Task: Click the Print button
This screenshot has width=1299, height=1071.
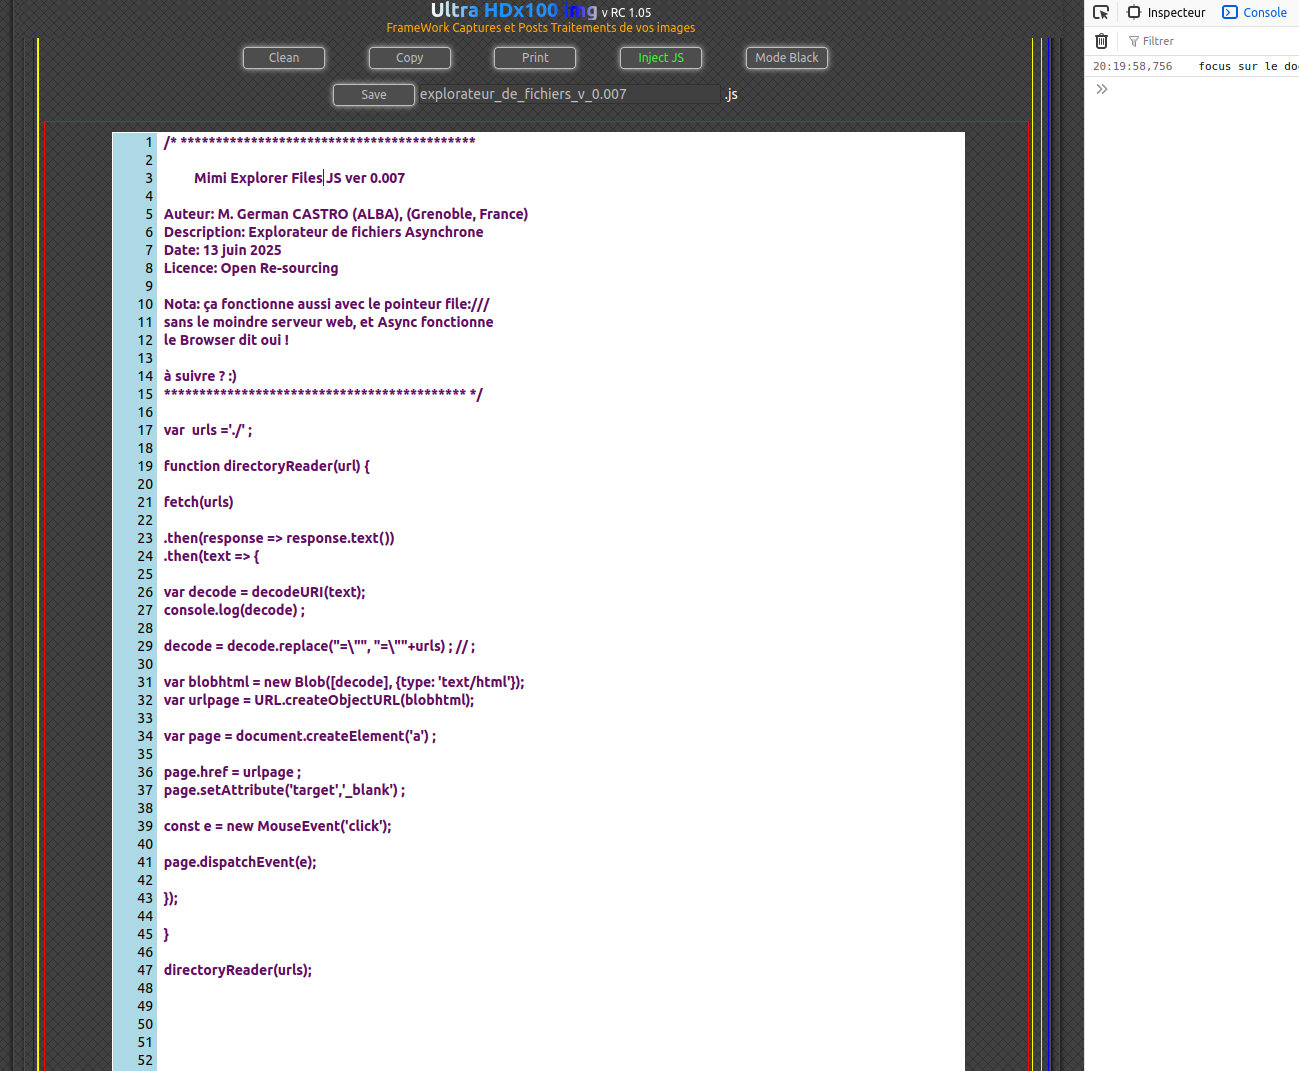Action: click(x=535, y=58)
